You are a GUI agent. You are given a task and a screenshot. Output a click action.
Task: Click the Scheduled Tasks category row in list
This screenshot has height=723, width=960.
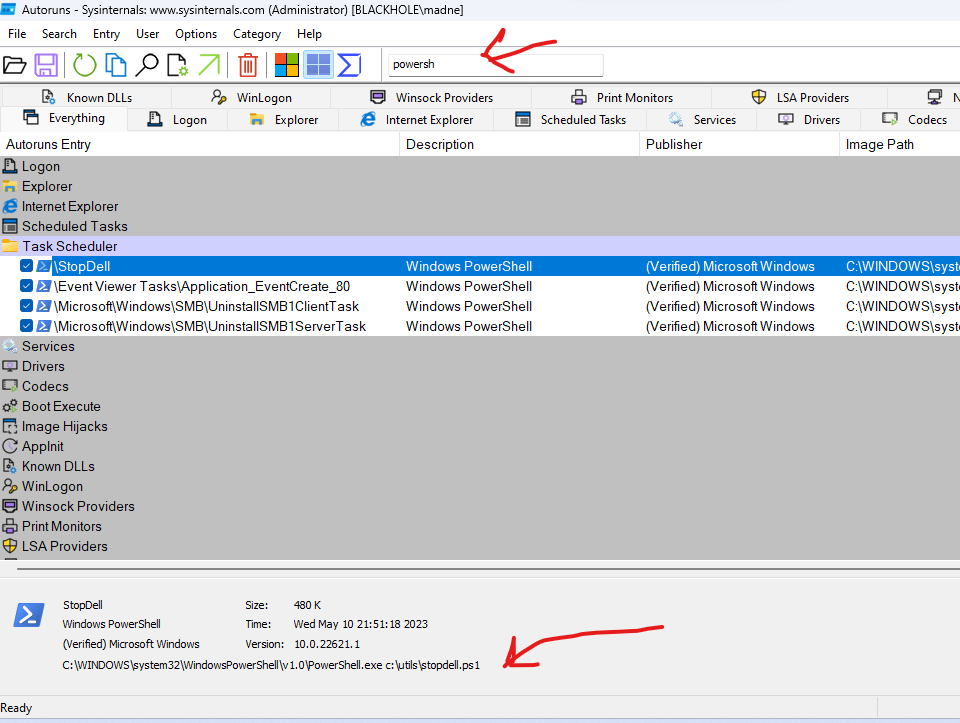click(480, 227)
